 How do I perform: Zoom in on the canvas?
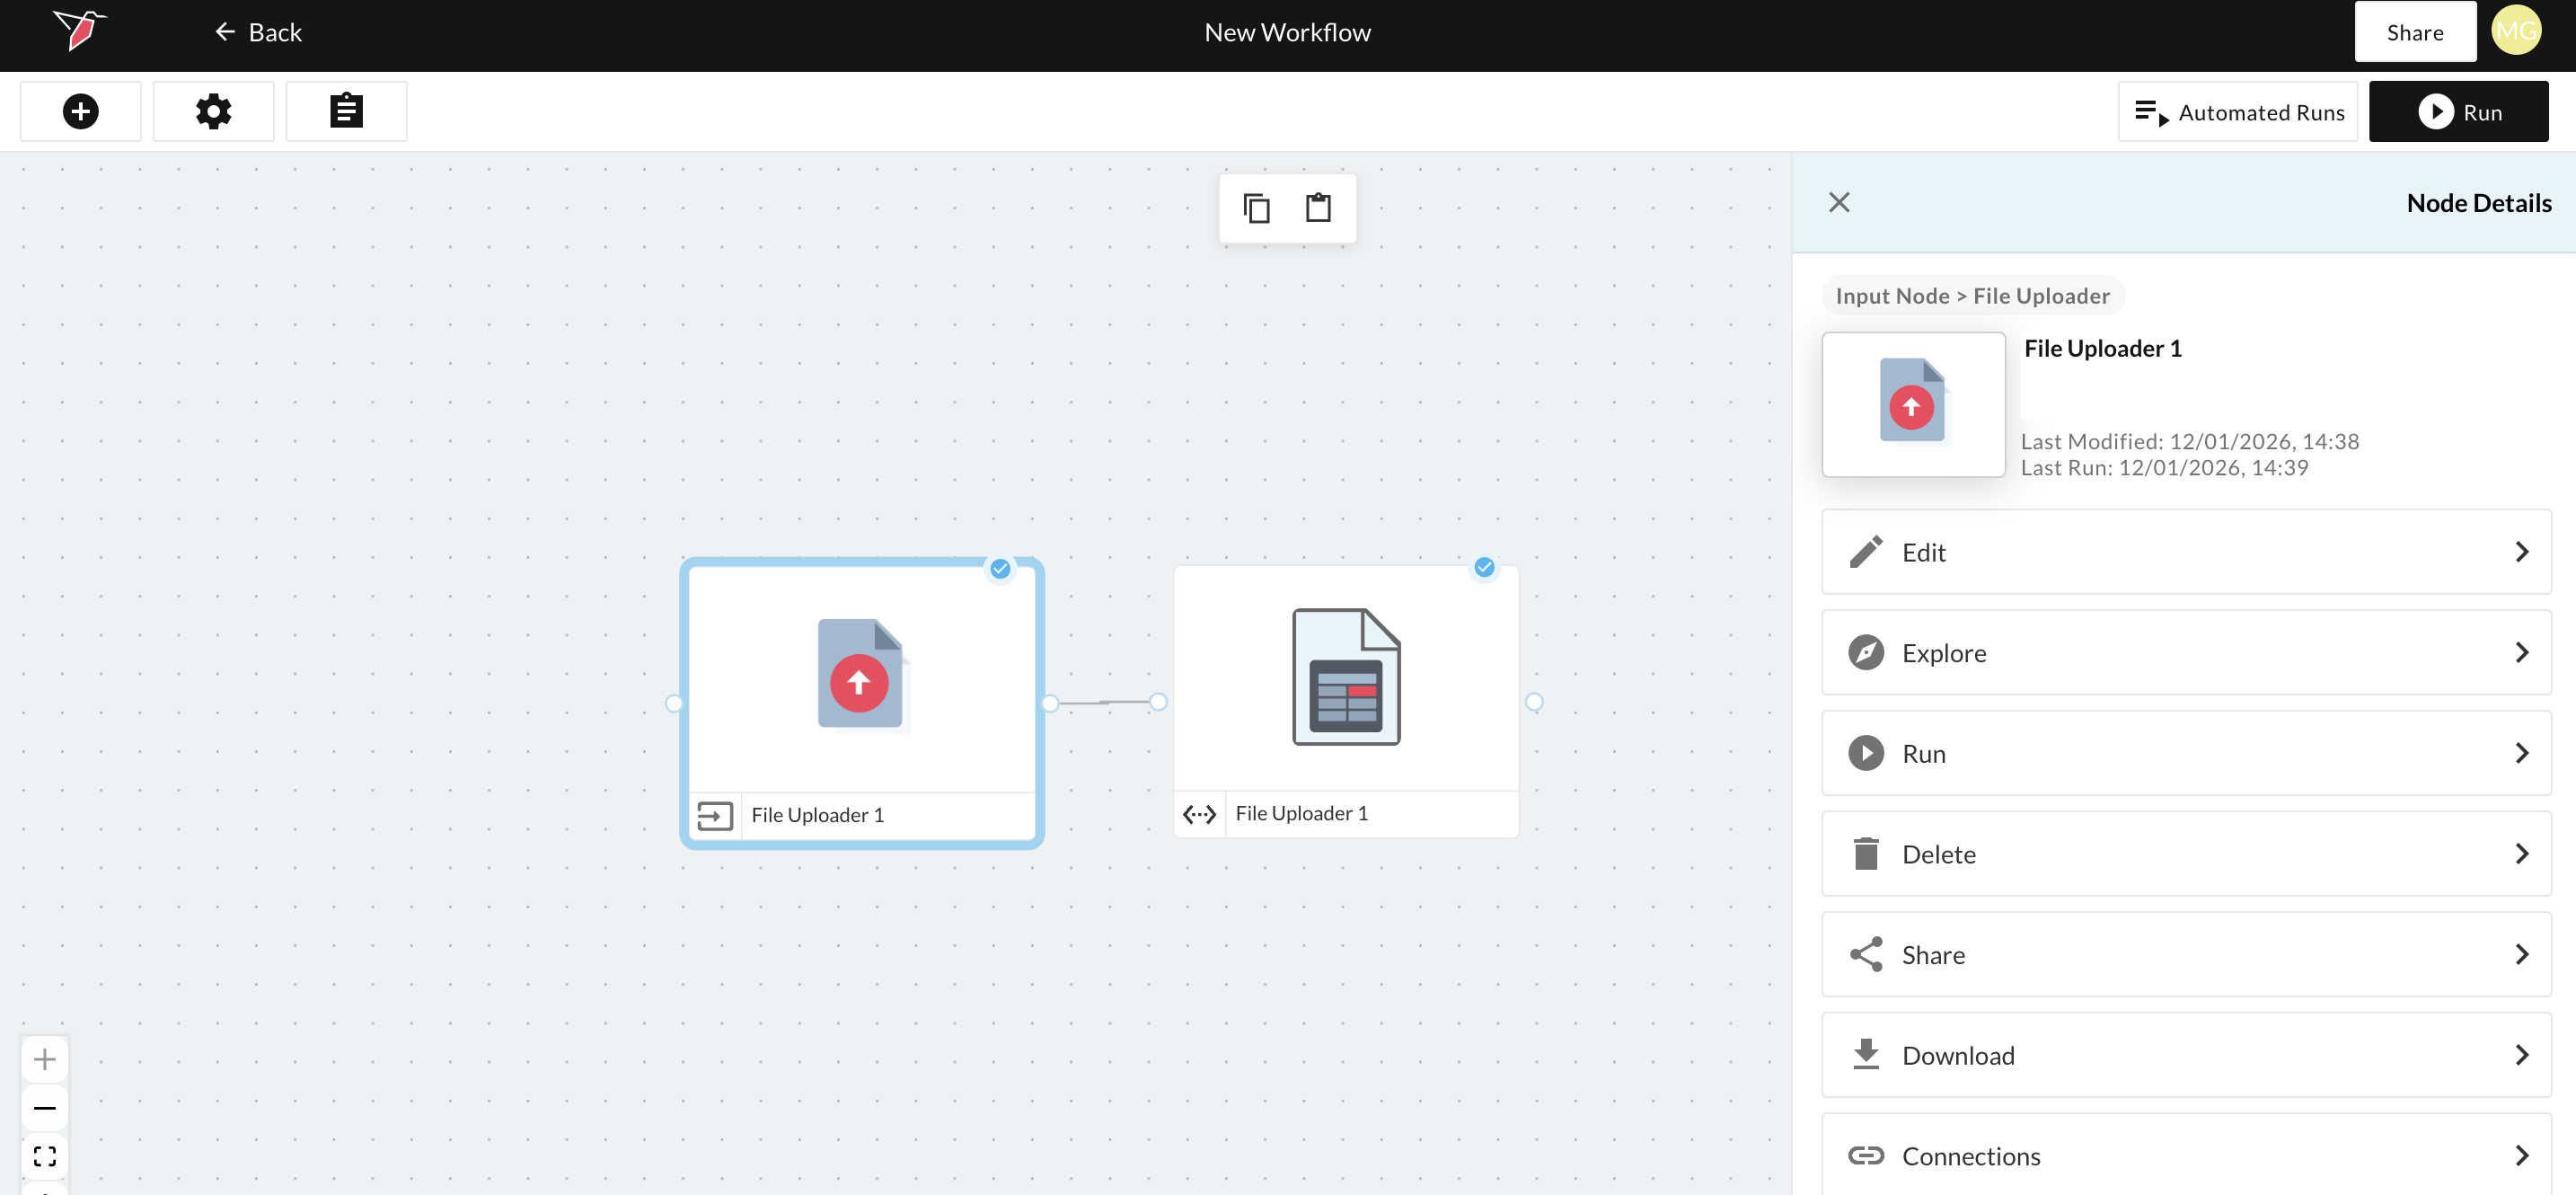click(x=44, y=1059)
